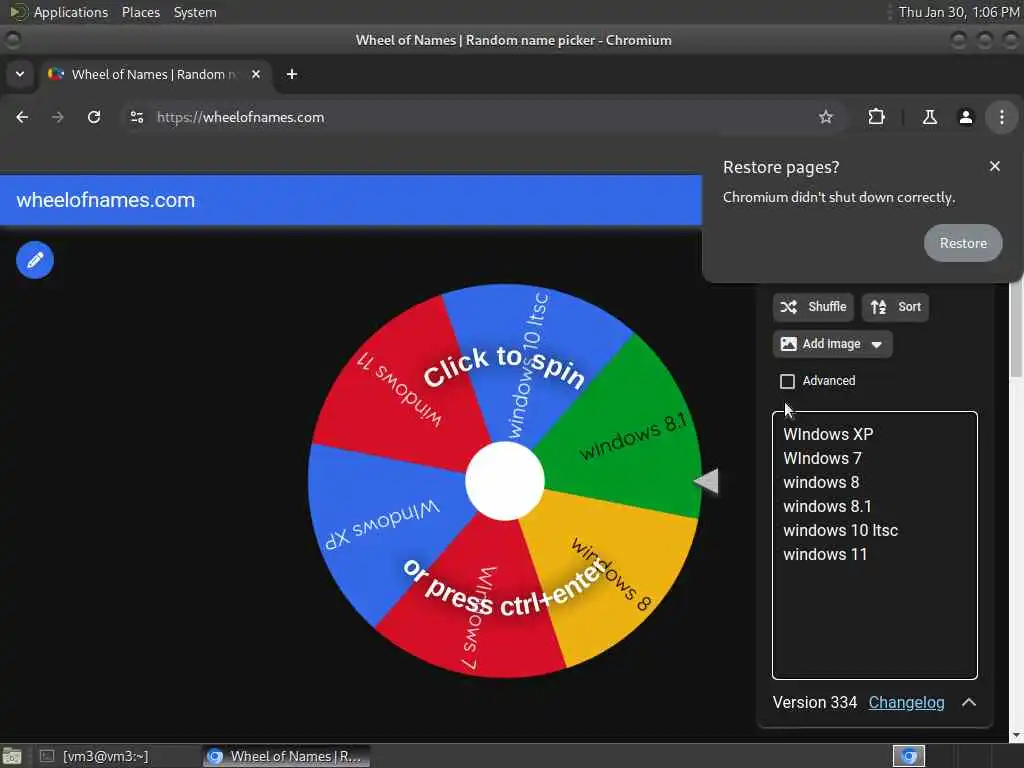The height and width of the screenshot is (768, 1024).
Task: Click the 'windows 10 ltsc' entry text
Action: tap(840, 530)
